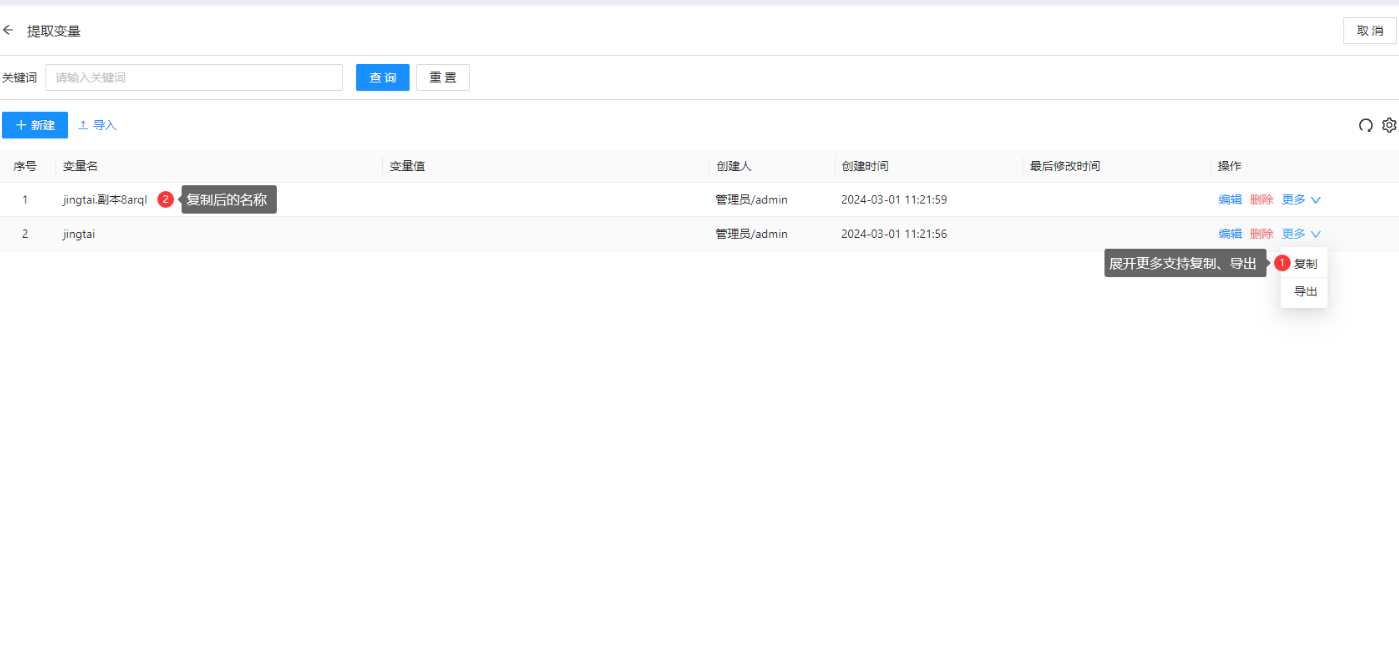Focus the 关键词 search input field
Image resolution: width=1399 pixels, height=665 pixels.
tap(194, 78)
